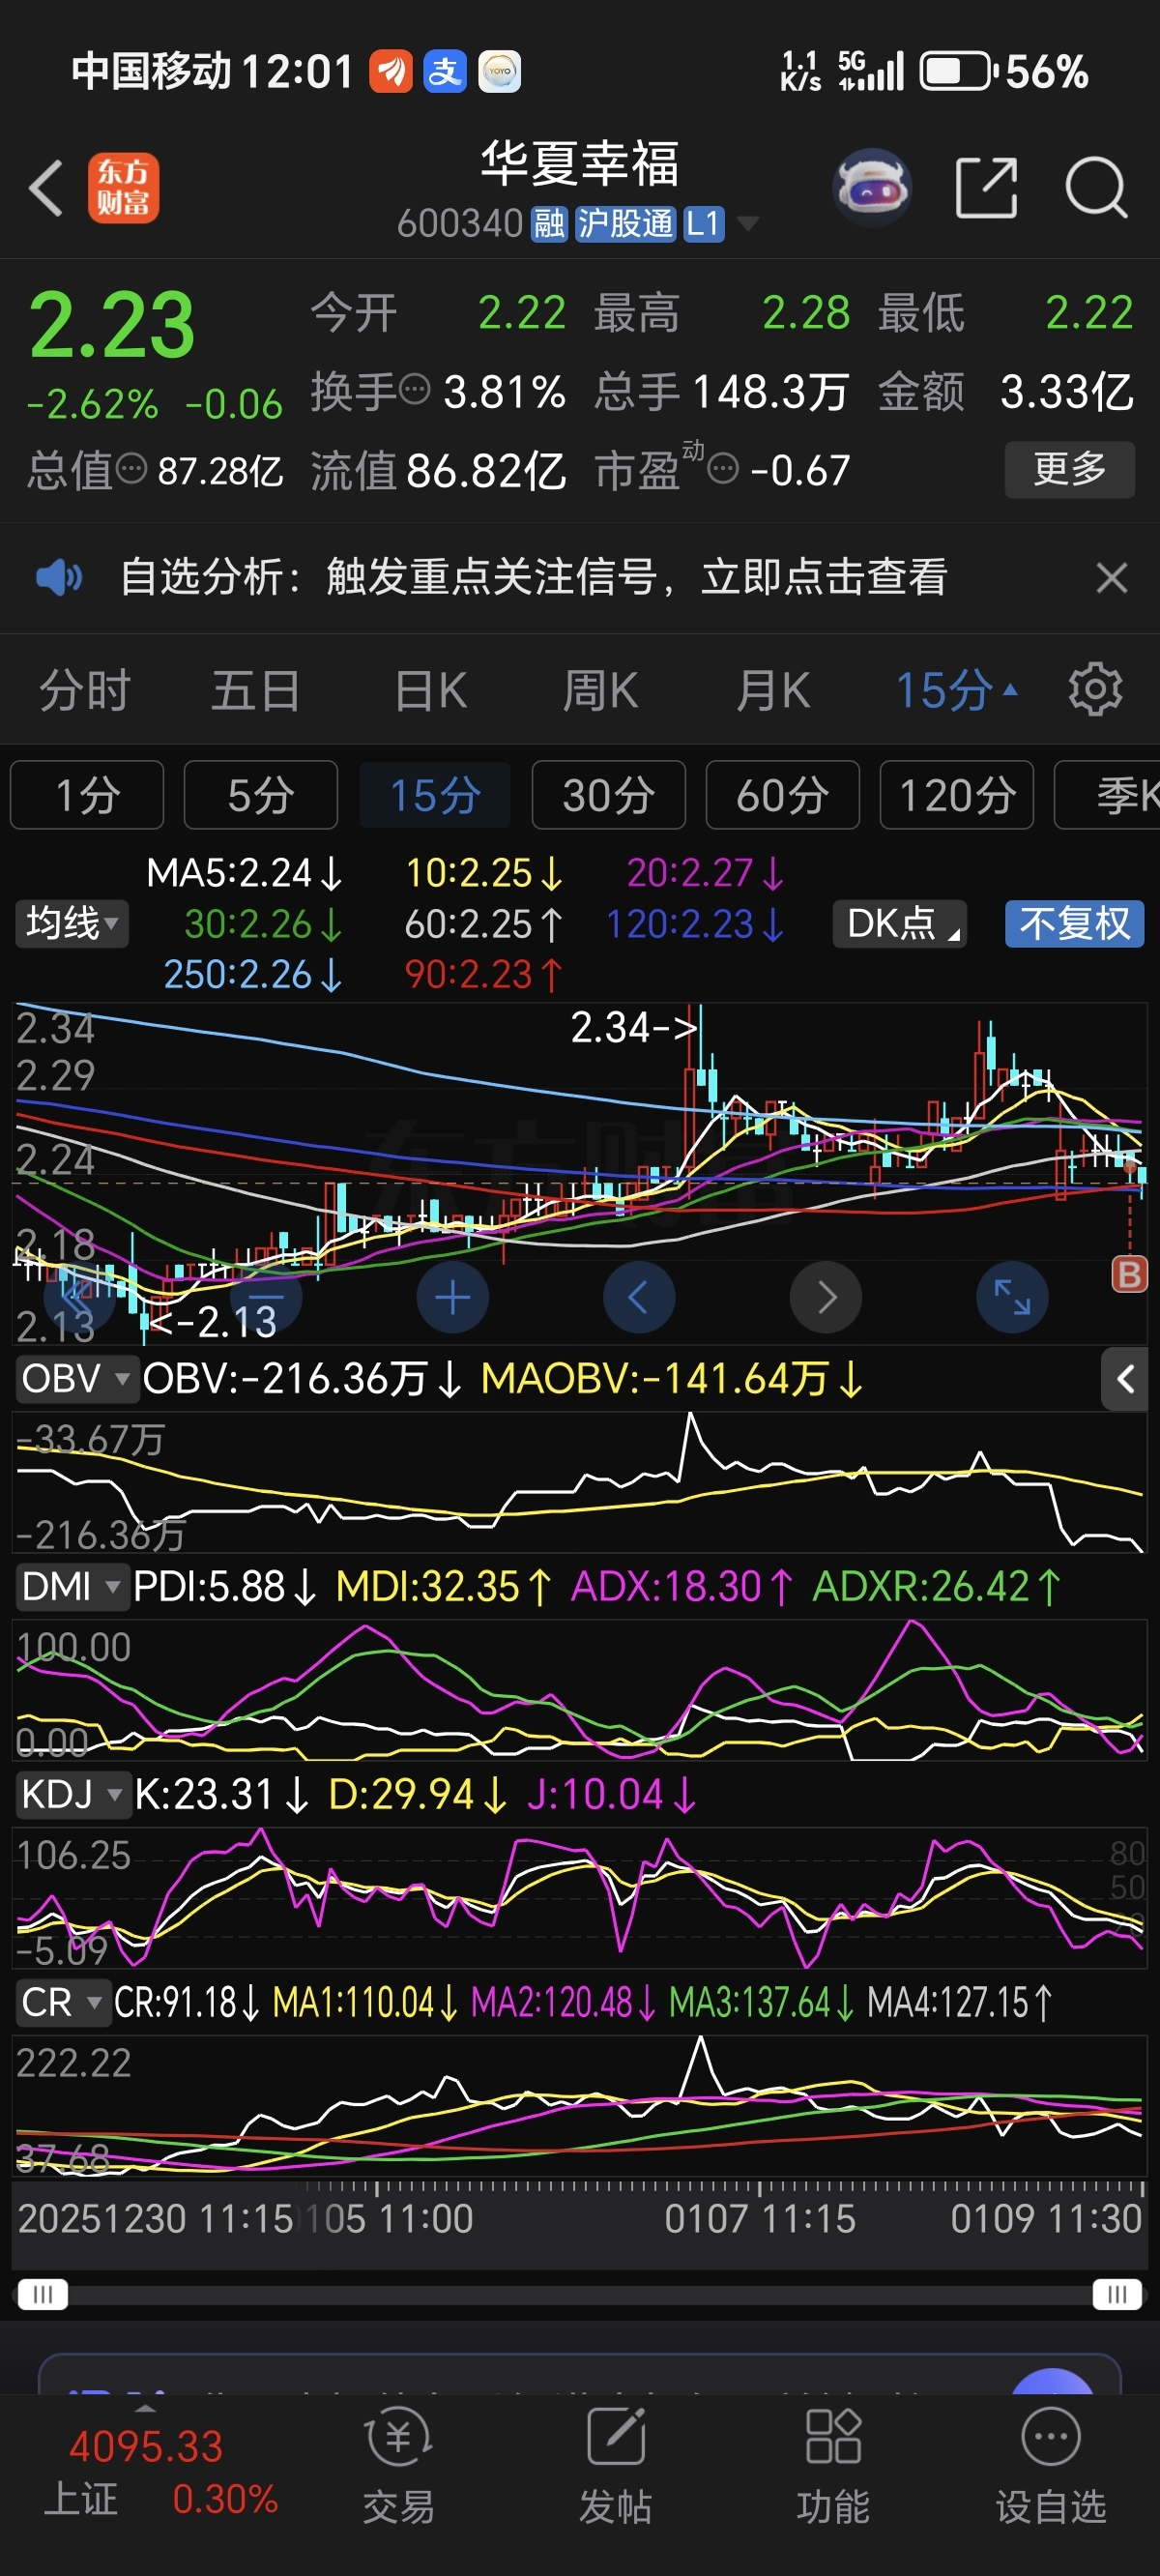Viewport: 1160px width, 2576px height.
Task: Switch to 分时 tab
Action: [x=85, y=690]
